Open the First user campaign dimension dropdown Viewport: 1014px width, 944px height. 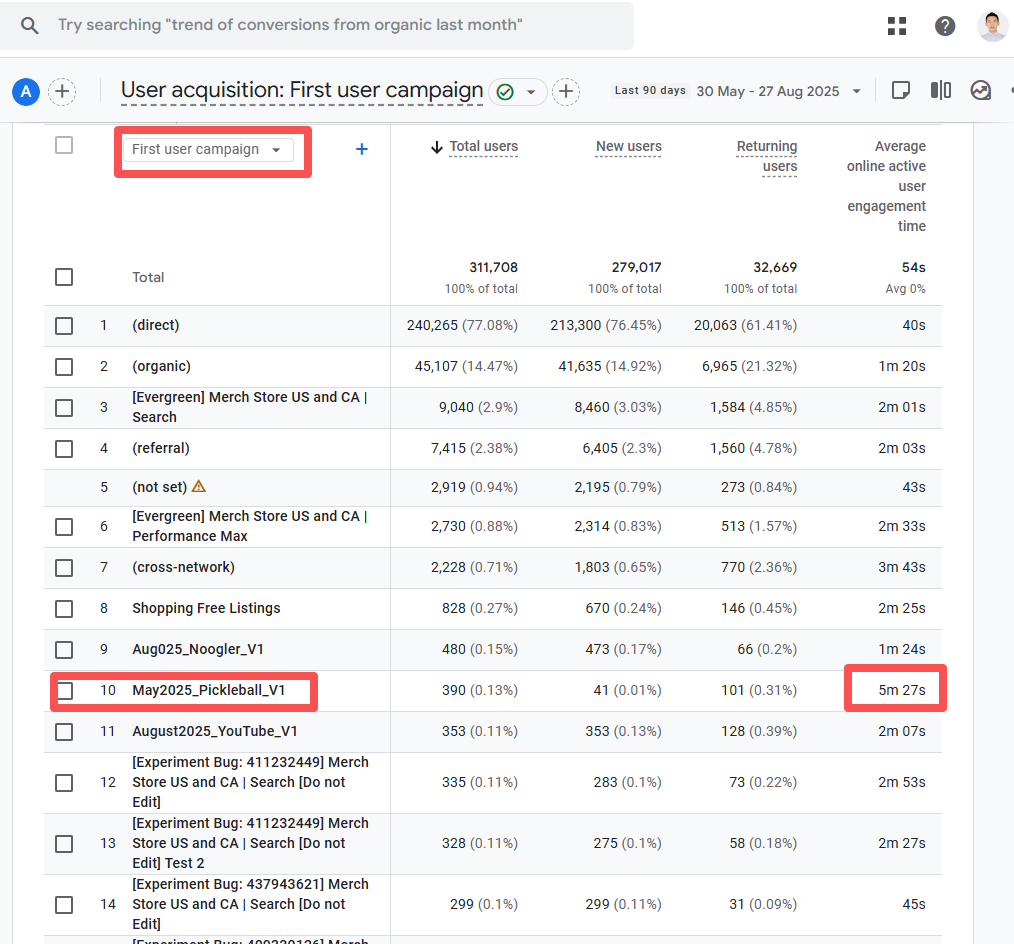tap(208, 150)
